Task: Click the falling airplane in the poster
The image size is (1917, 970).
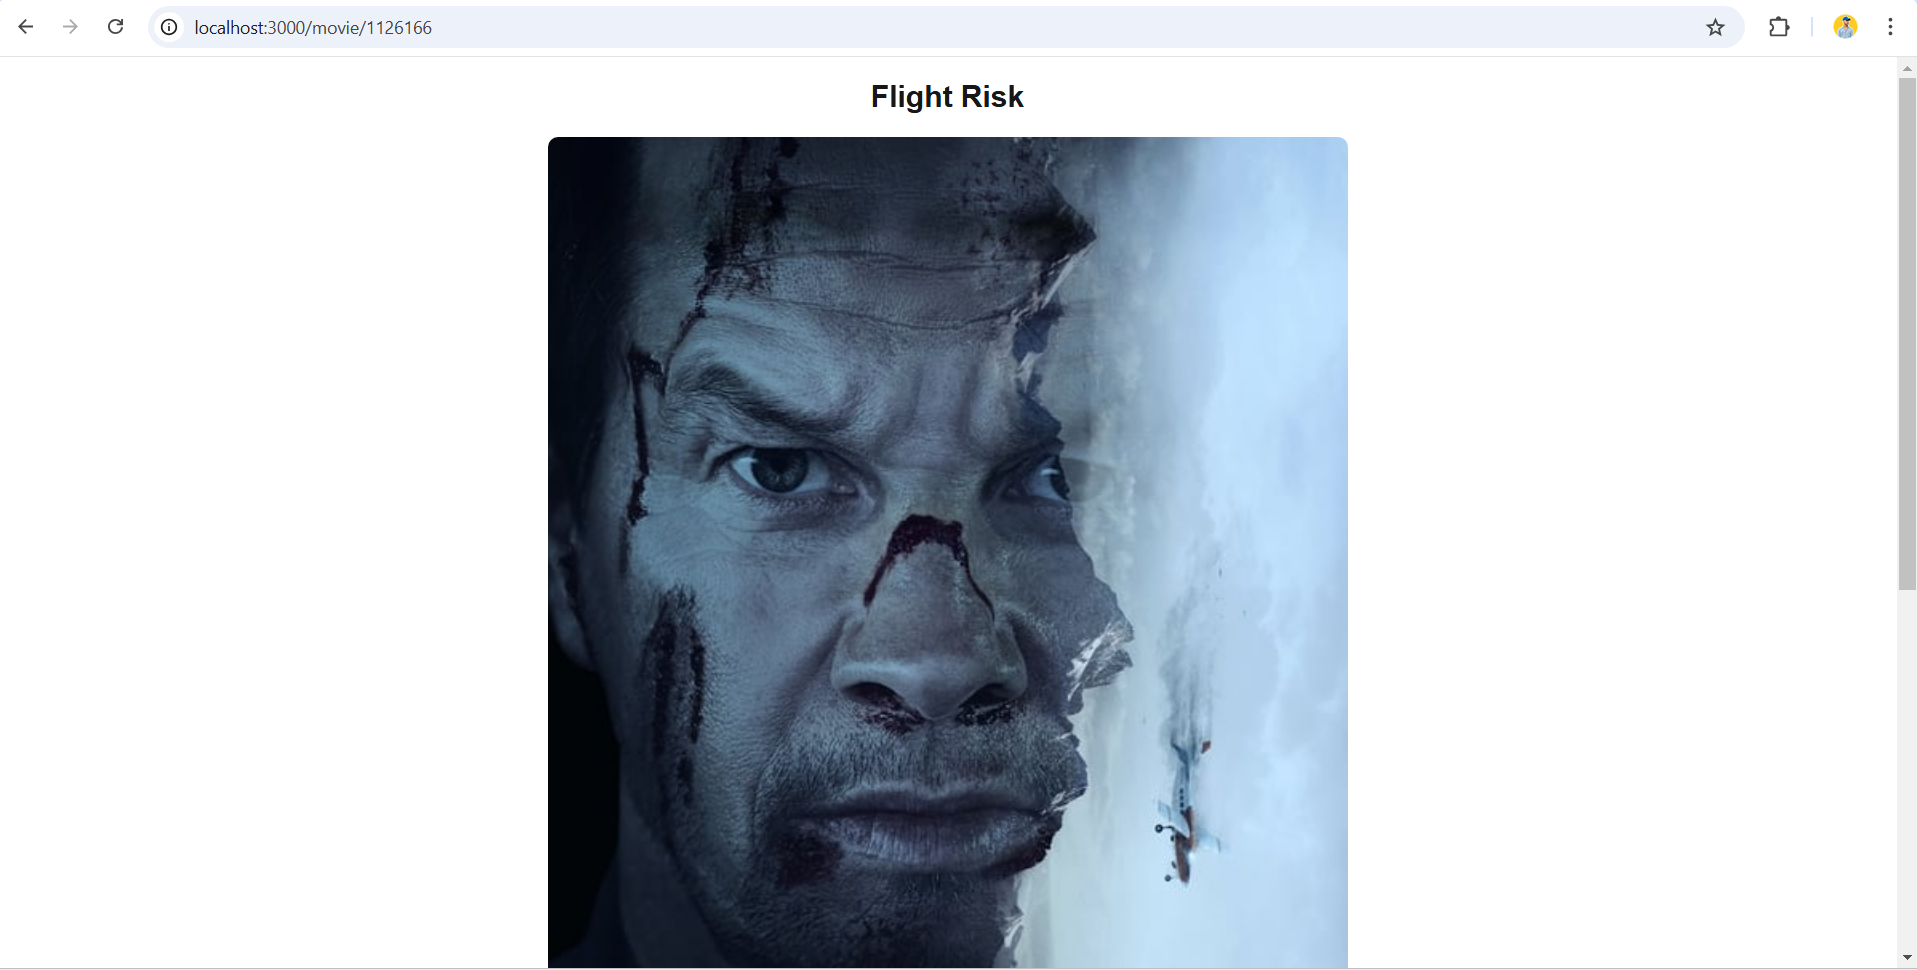Action: pyautogui.click(x=1185, y=810)
